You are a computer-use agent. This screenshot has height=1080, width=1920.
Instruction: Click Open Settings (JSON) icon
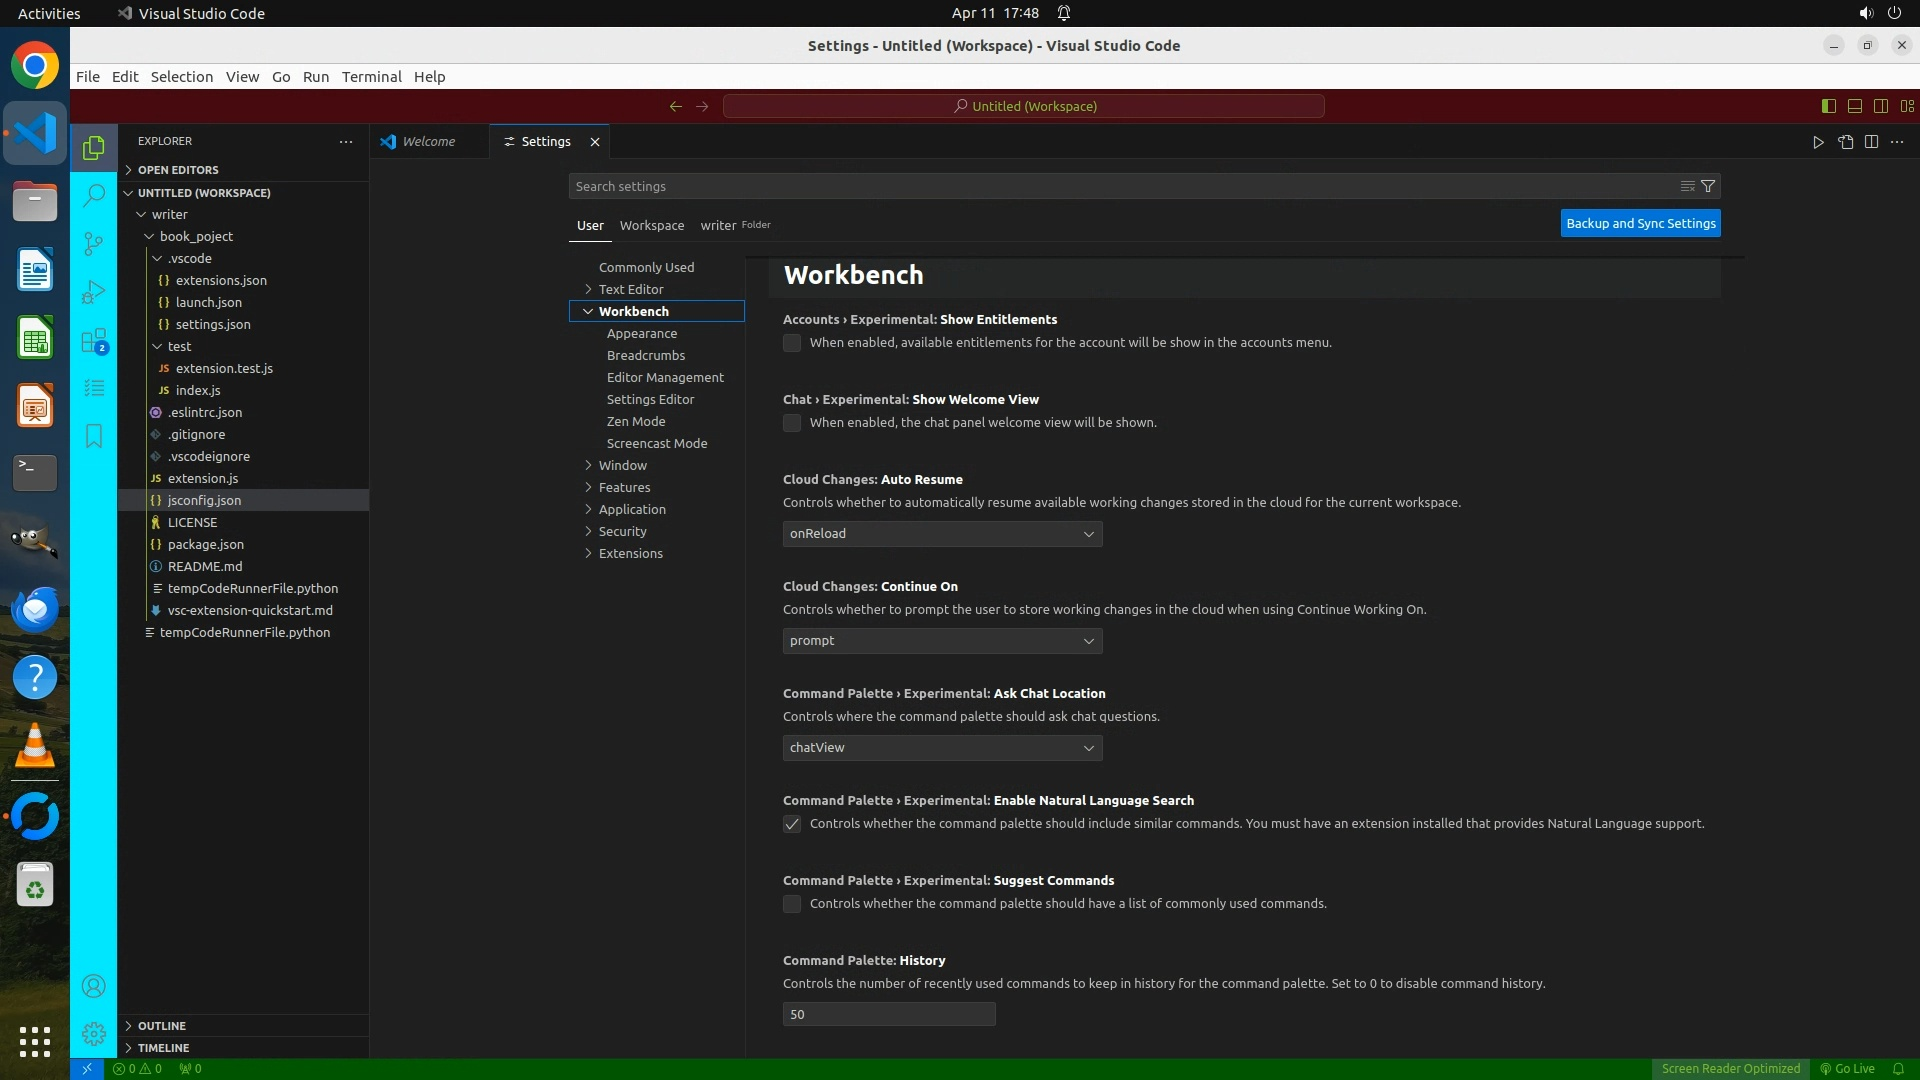point(1845,142)
